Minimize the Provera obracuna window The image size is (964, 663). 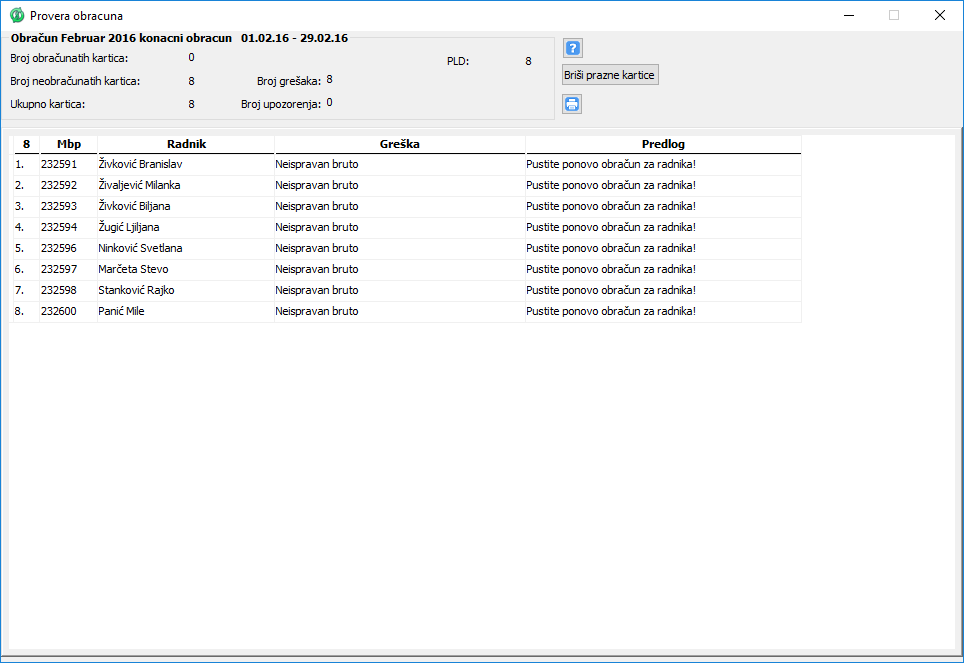(x=849, y=15)
